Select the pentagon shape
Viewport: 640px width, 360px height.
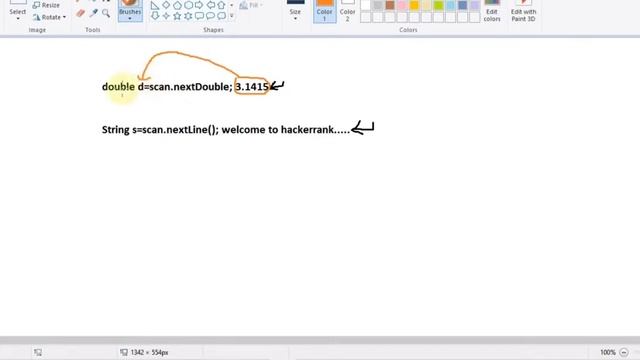point(177,5)
